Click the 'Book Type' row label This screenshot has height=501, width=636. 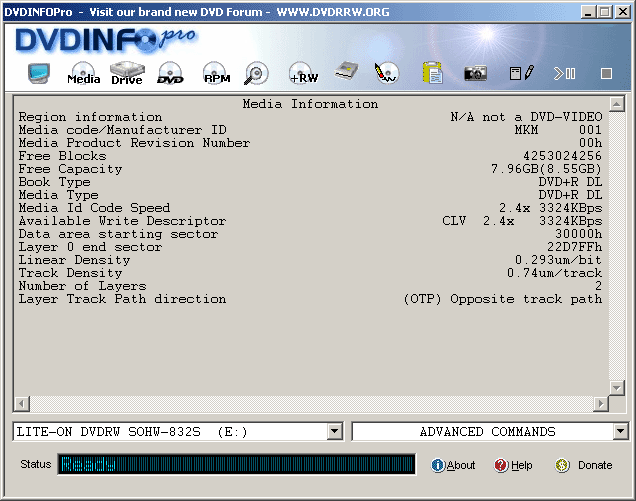pos(54,182)
